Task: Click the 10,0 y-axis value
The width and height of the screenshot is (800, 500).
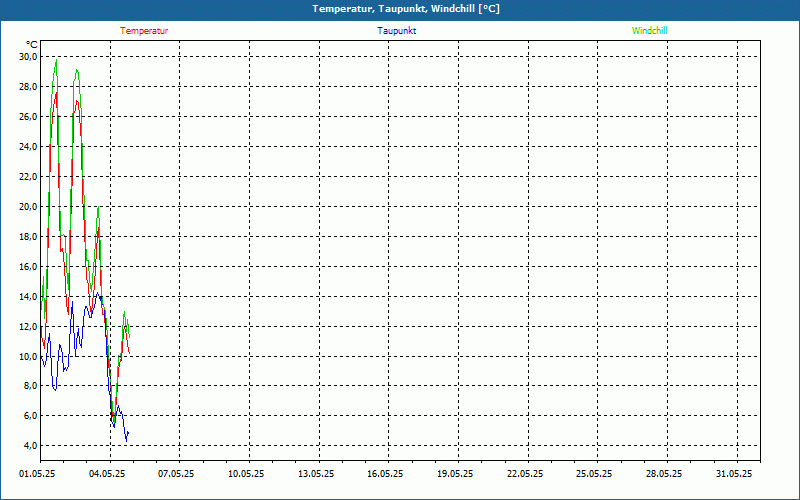Action: tap(29, 356)
